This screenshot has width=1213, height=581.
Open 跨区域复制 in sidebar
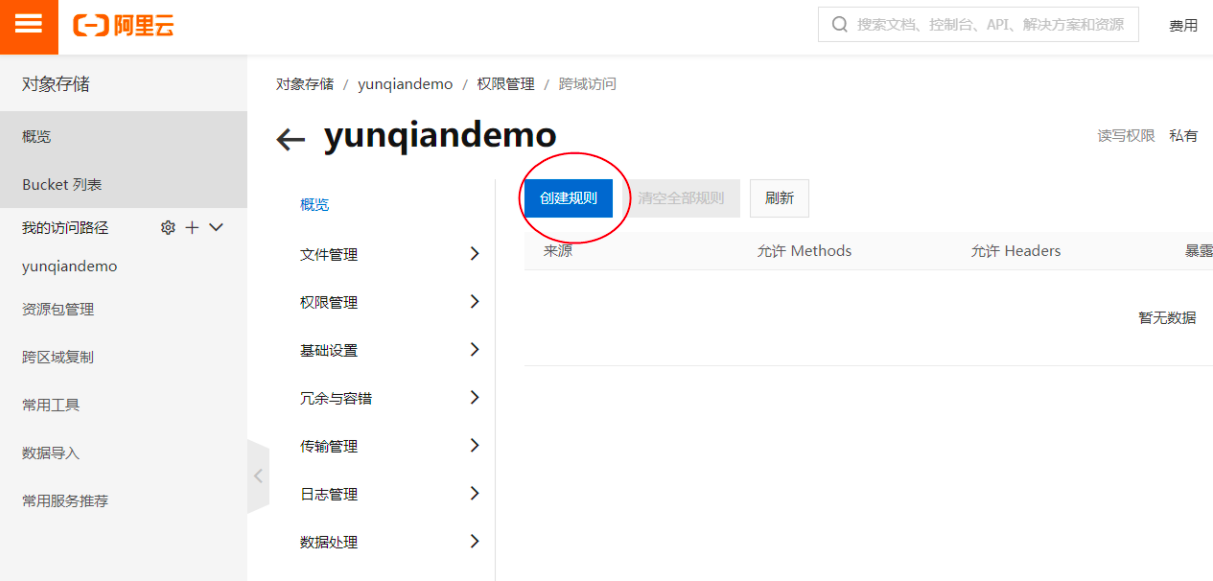pyautogui.click(x=58, y=357)
